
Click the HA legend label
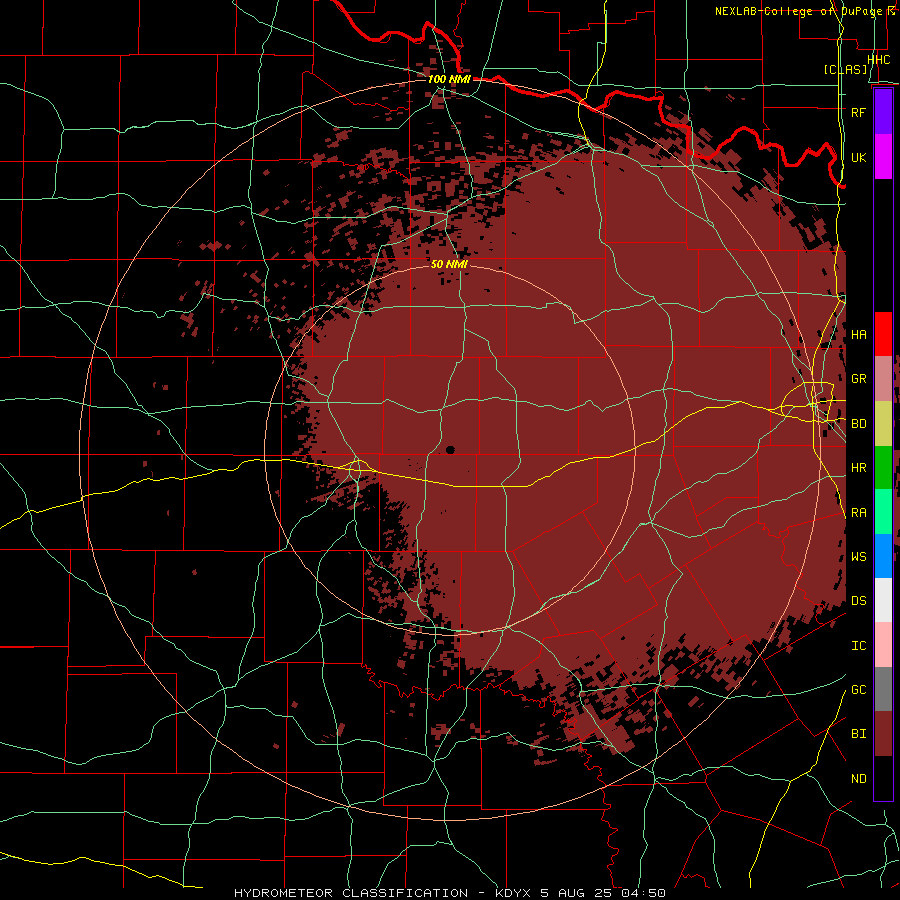point(858,334)
